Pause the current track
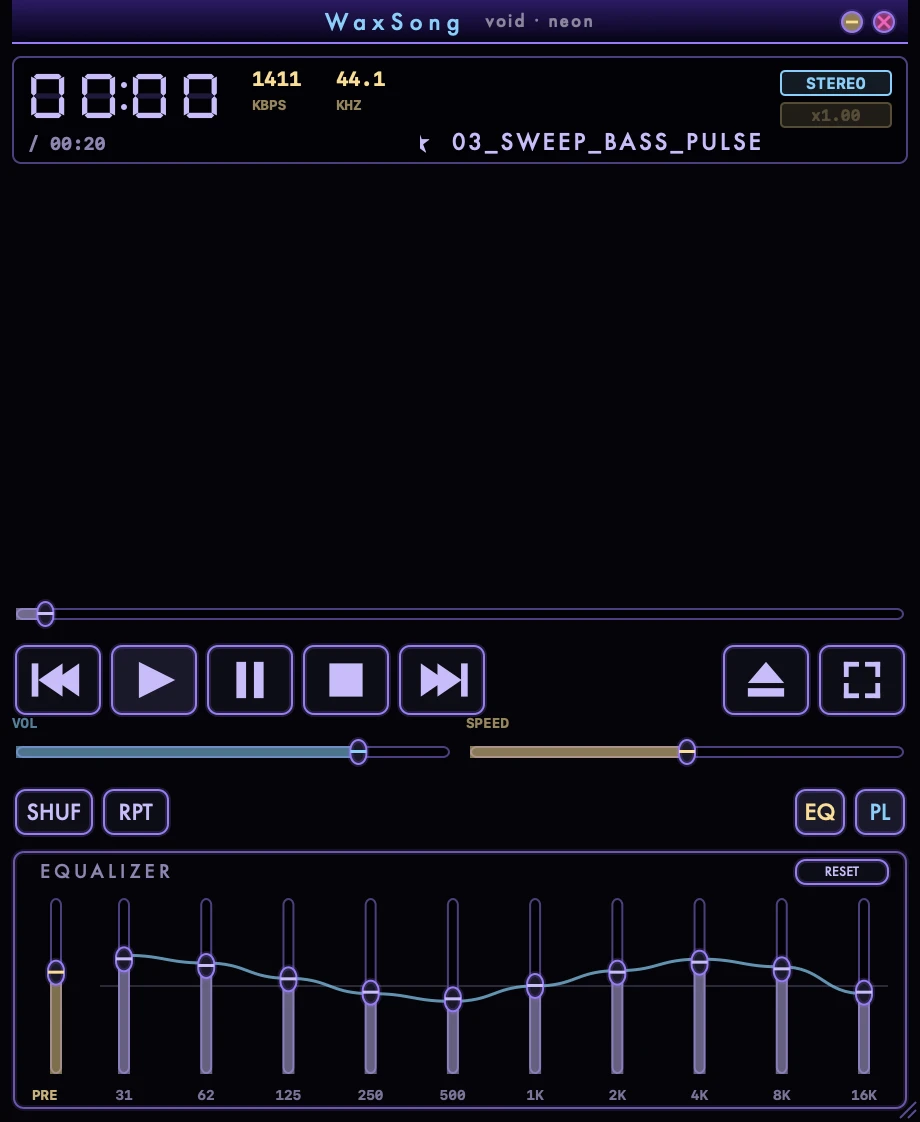Viewport: 920px width, 1122px height. click(250, 680)
